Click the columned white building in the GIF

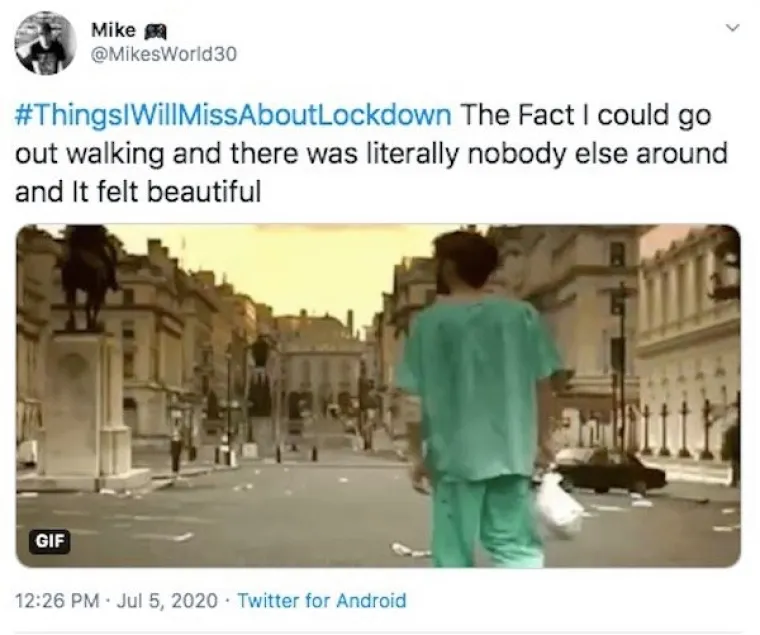pos(688,349)
